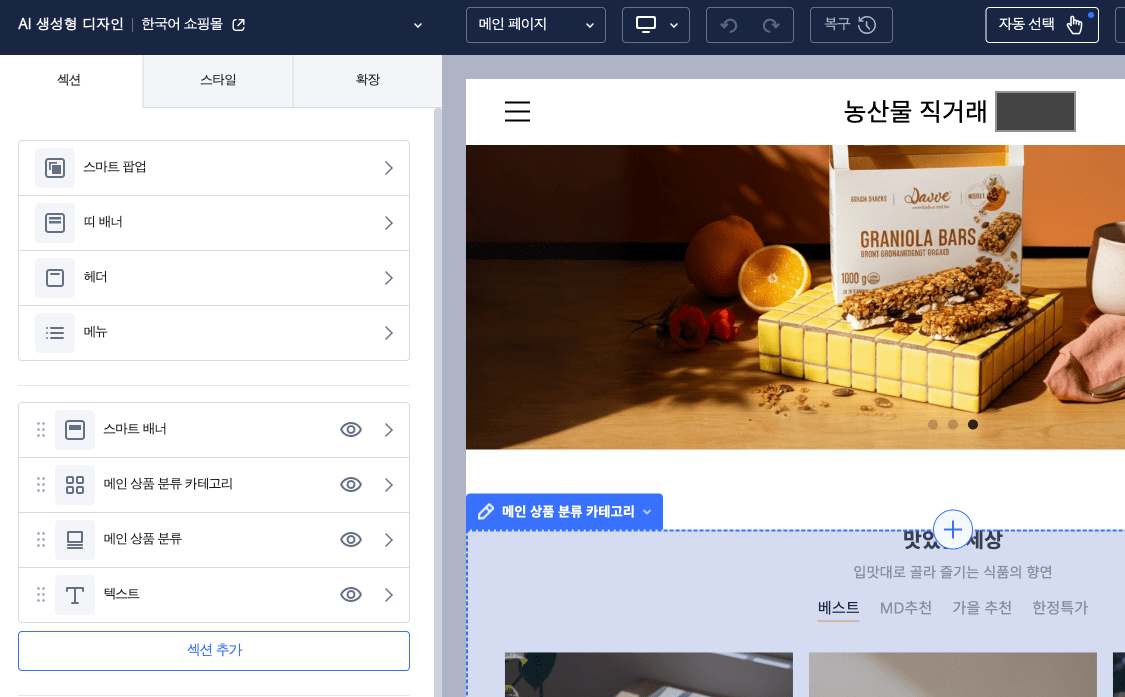This screenshot has width=1125, height=697.
Task: Select the MD추천 product tab in the preview
Action: (905, 608)
